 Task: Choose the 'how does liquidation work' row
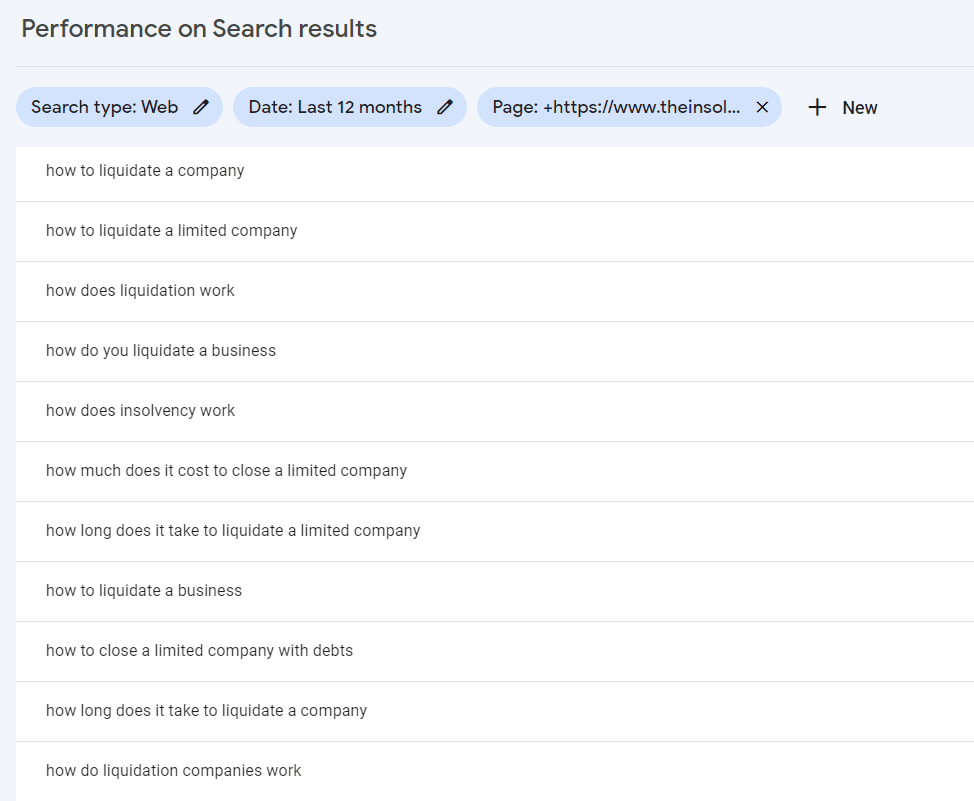pos(140,291)
